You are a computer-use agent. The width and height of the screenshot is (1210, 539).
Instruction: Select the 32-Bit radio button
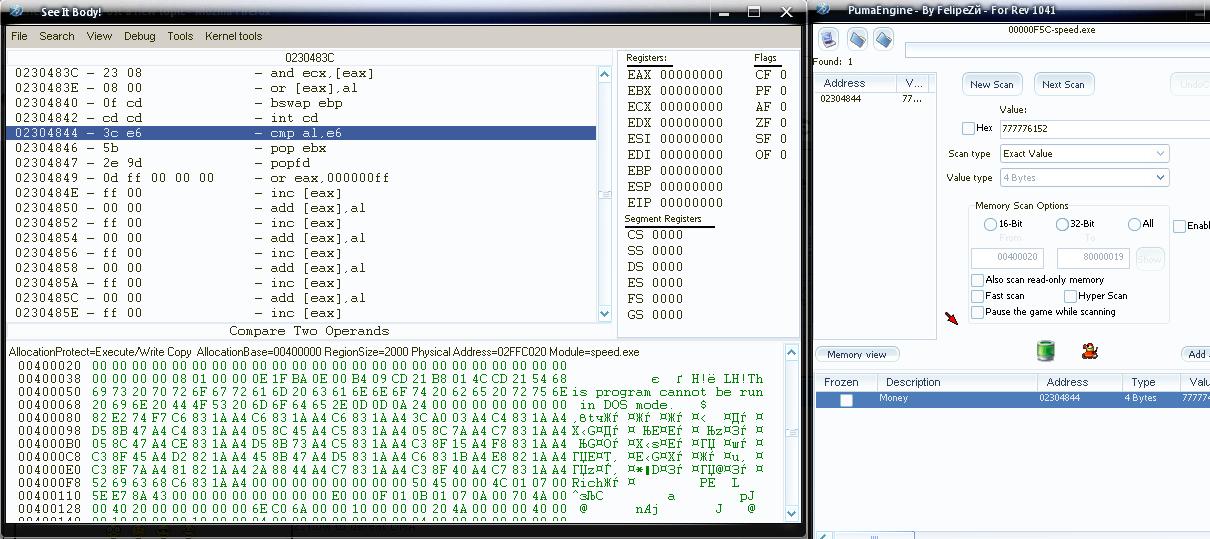[1062, 224]
